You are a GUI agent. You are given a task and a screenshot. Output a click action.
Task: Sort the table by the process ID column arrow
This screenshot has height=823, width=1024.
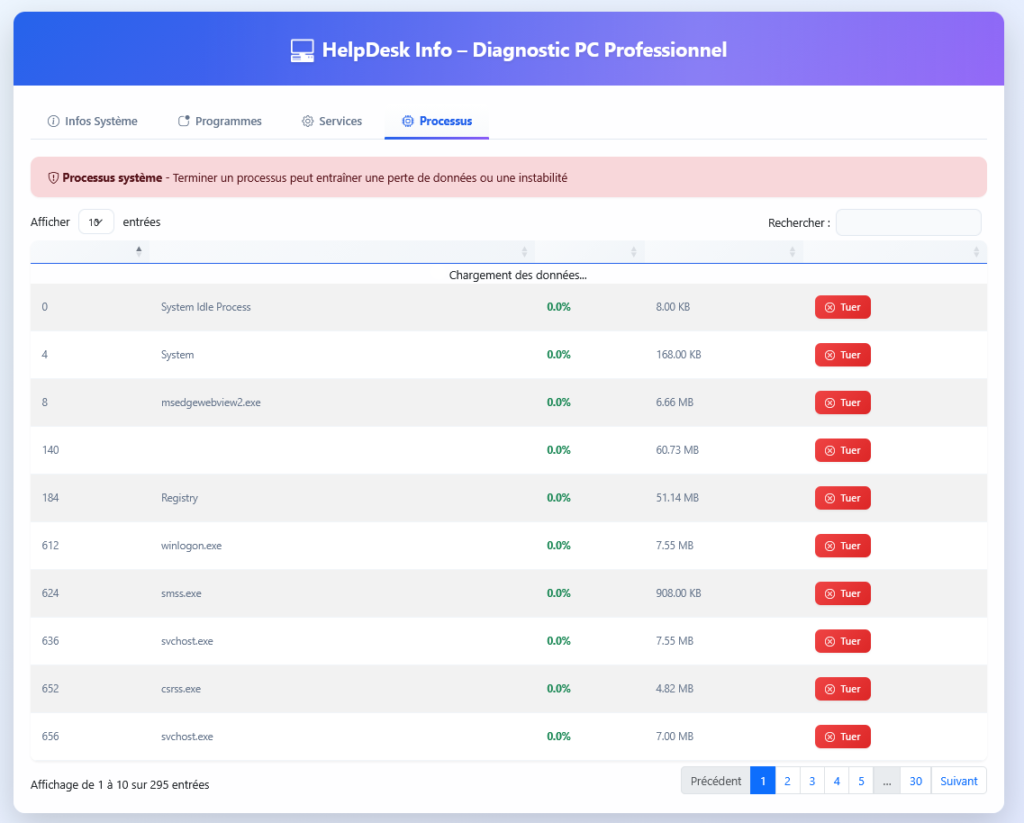tap(139, 251)
